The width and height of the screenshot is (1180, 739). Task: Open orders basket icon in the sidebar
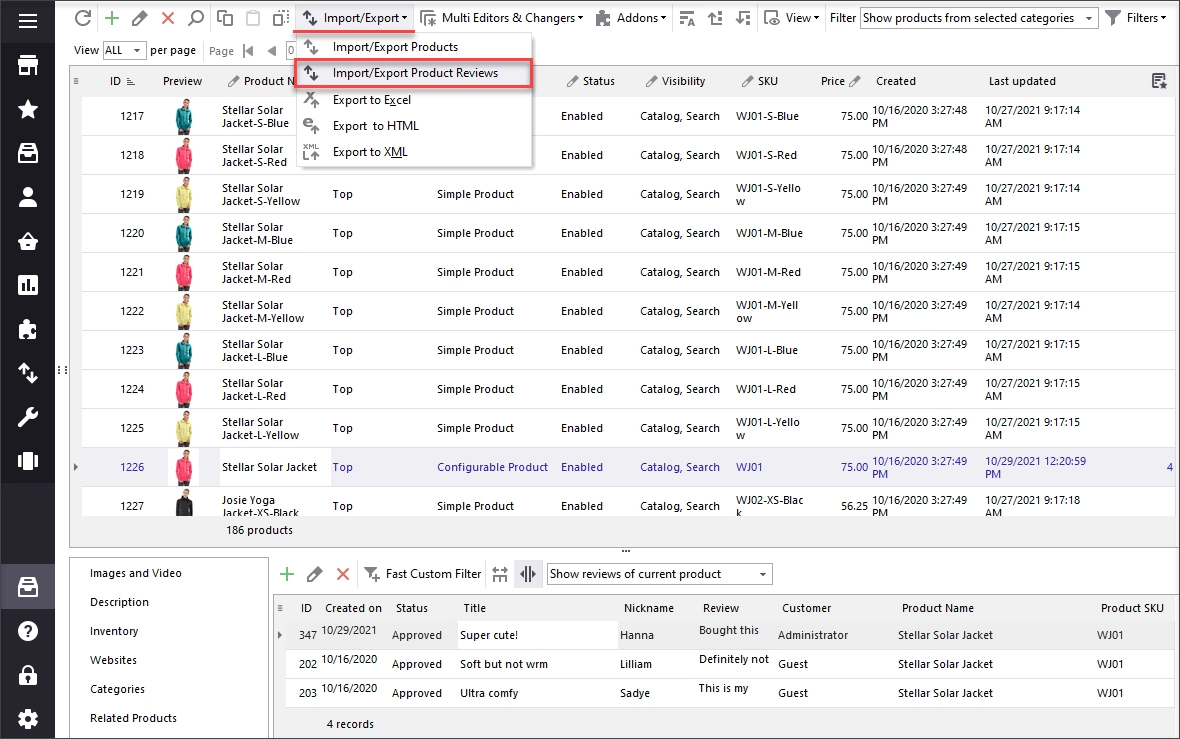28,242
